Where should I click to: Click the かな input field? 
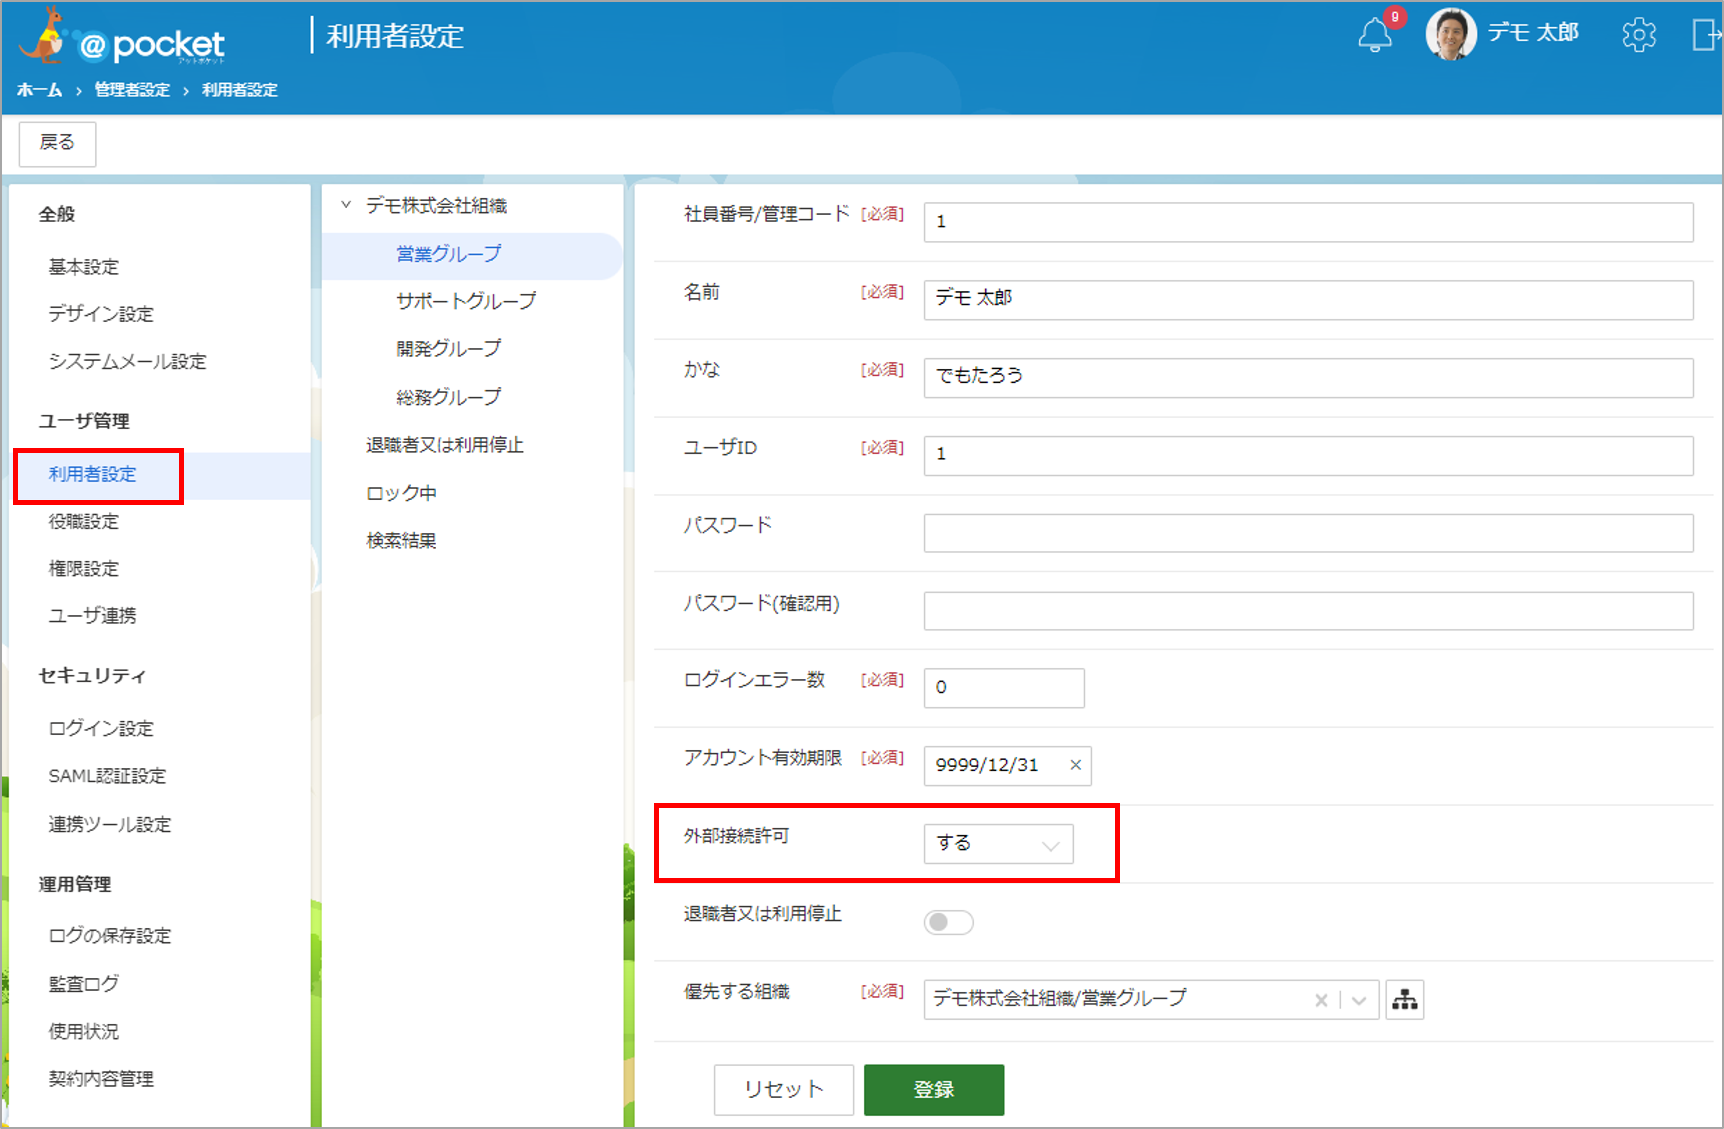tap(1308, 378)
